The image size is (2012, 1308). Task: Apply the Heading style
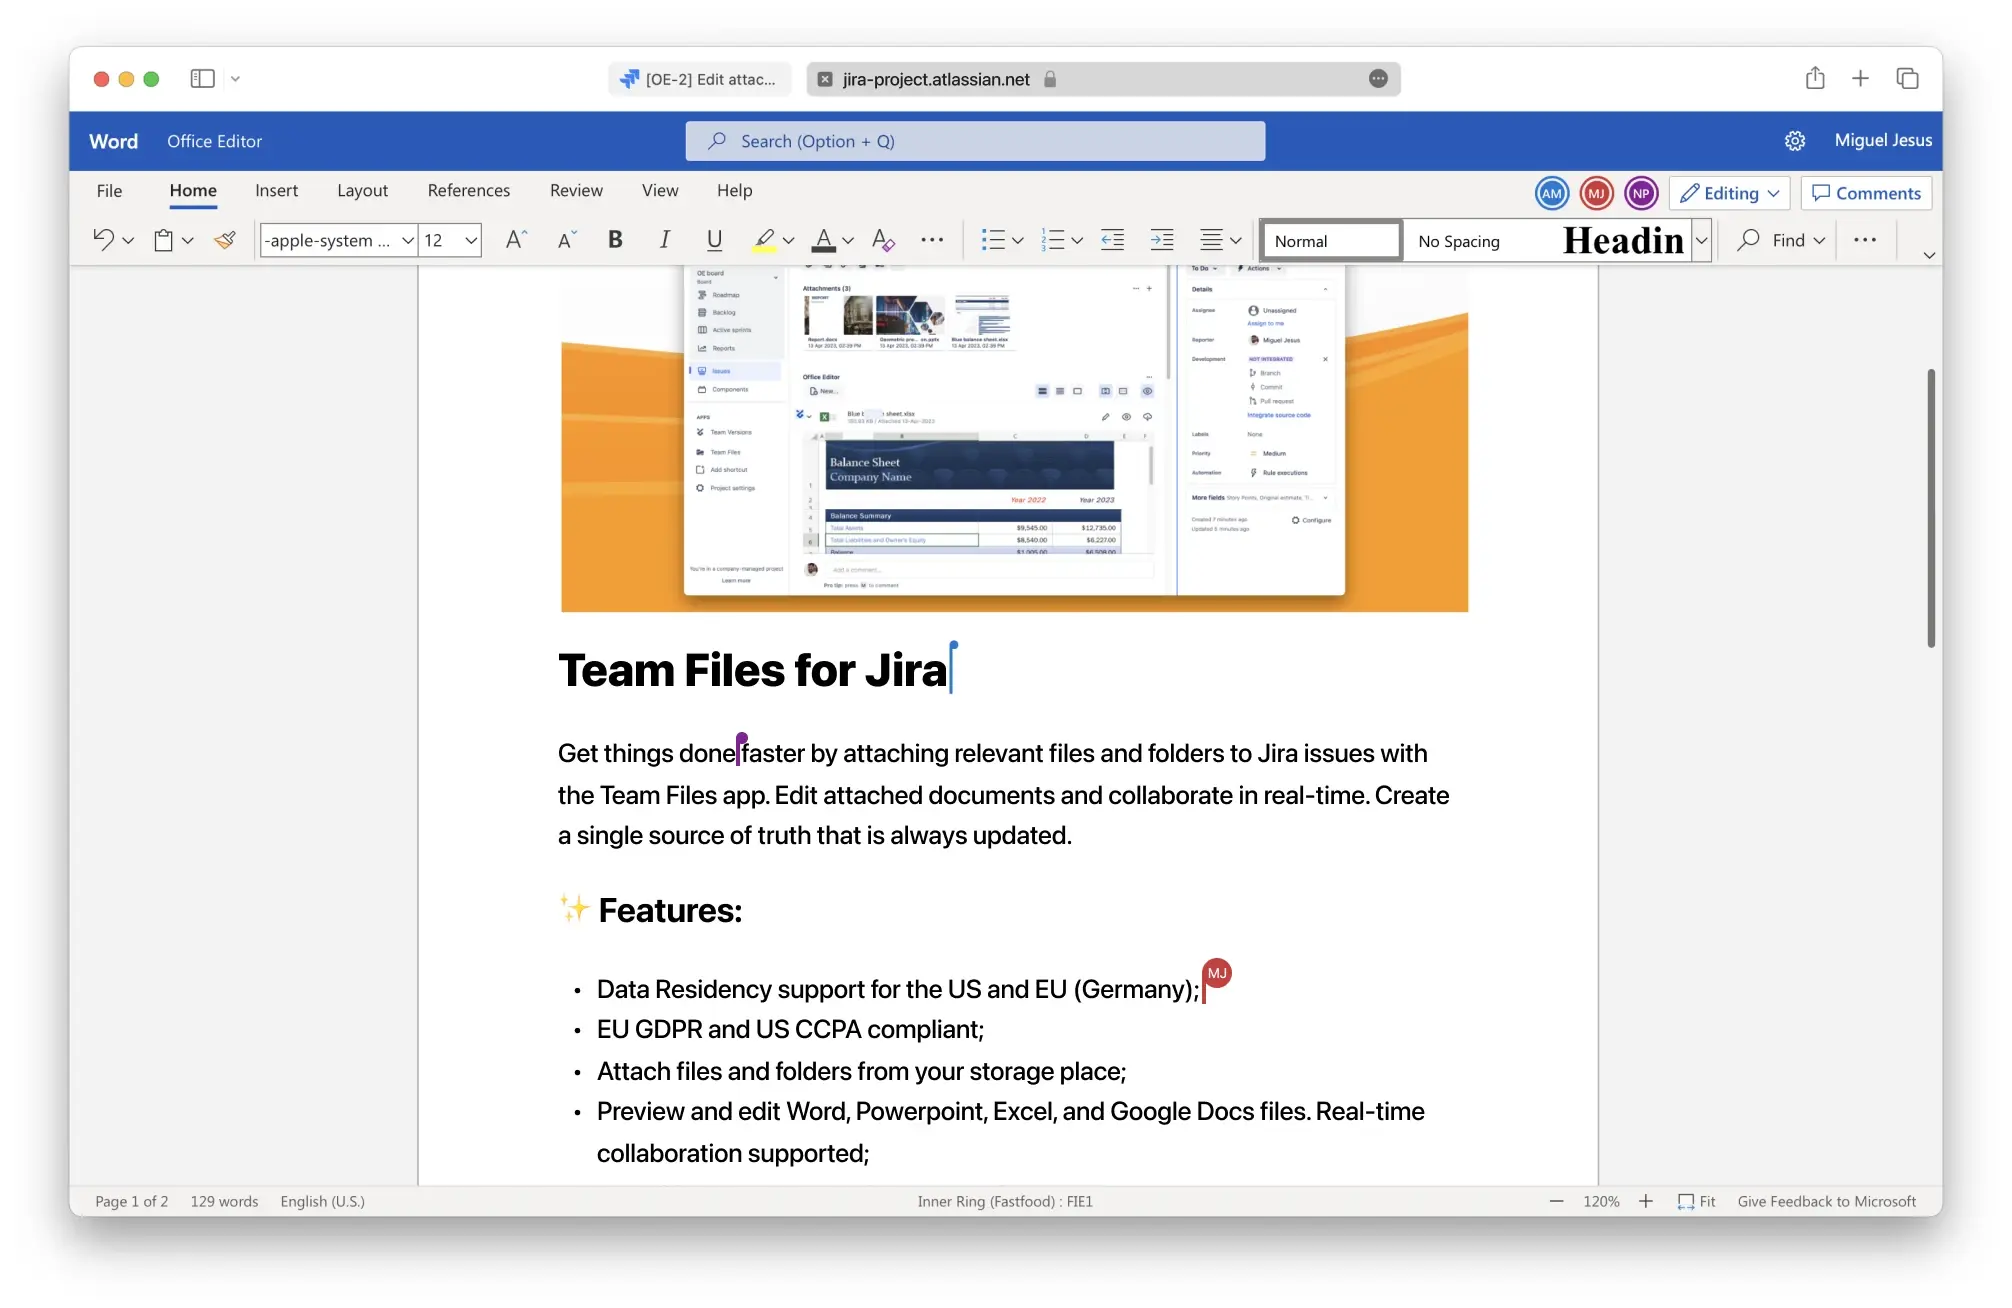[1622, 241]
